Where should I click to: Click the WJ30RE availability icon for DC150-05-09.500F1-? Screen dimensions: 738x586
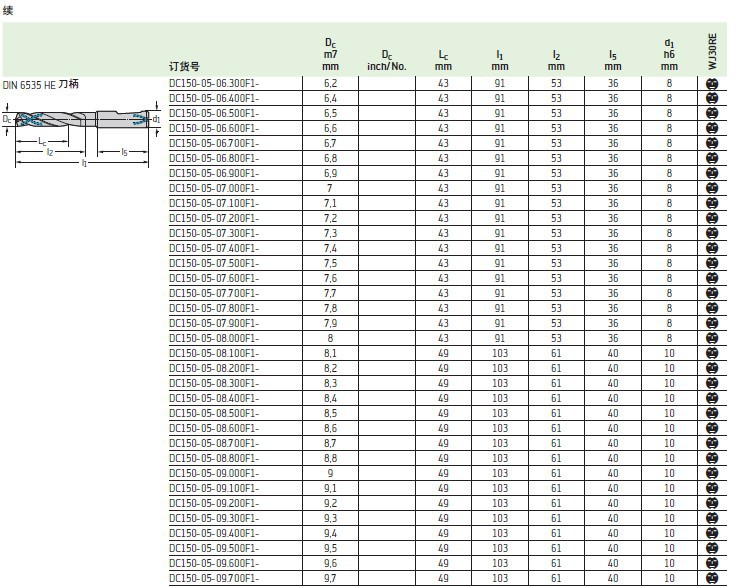712,548
